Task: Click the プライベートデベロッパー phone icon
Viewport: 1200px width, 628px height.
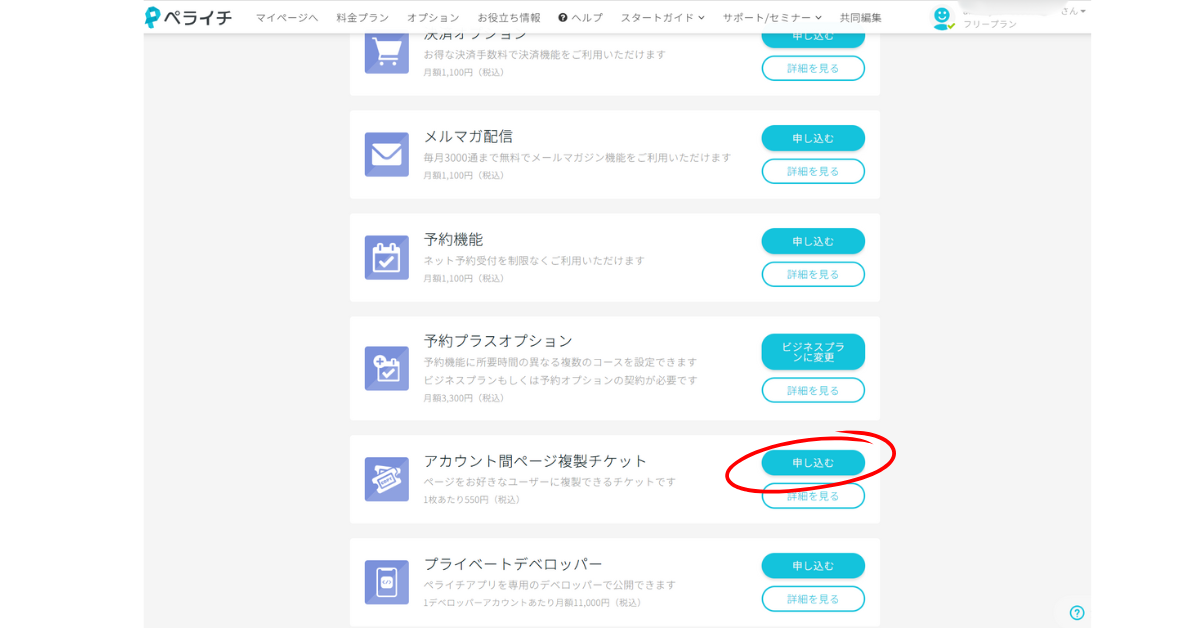Action: click(386, 582)
